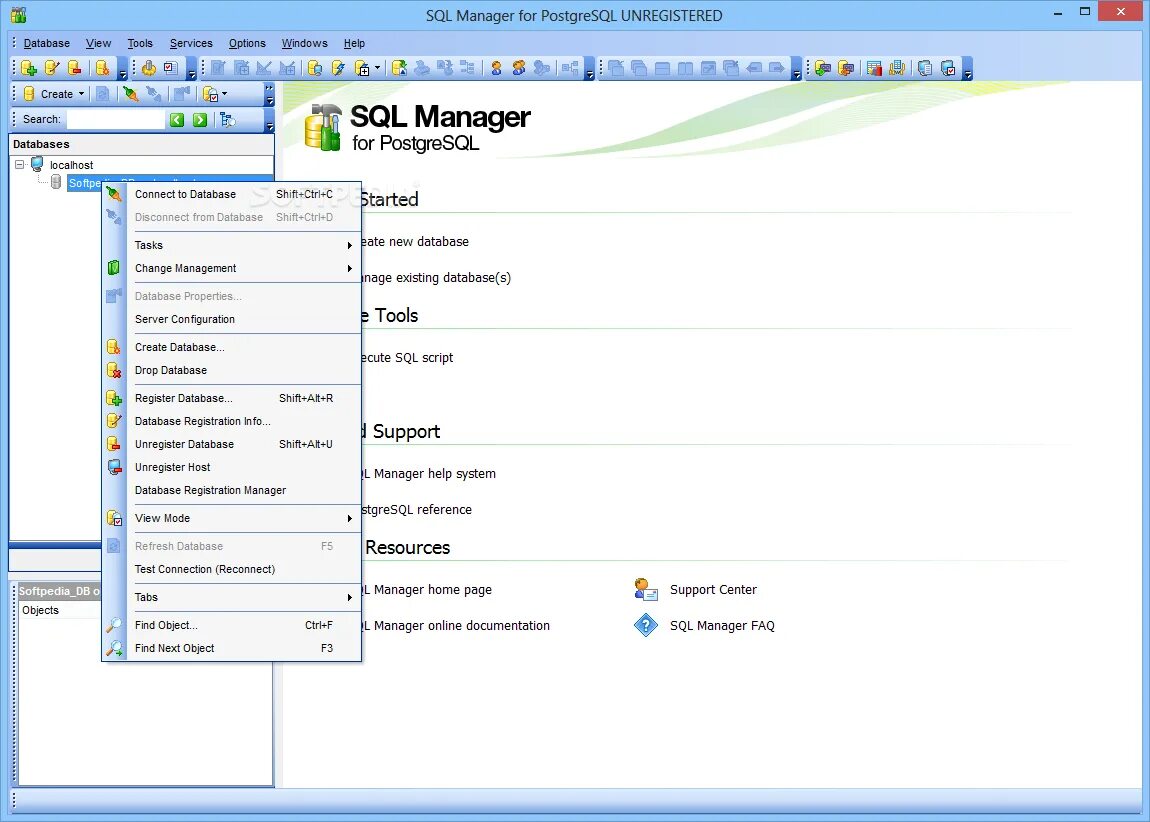This screenshot has width=1150, height=822.
Task: Open the Windows menu
Action: tap(304, 43)
